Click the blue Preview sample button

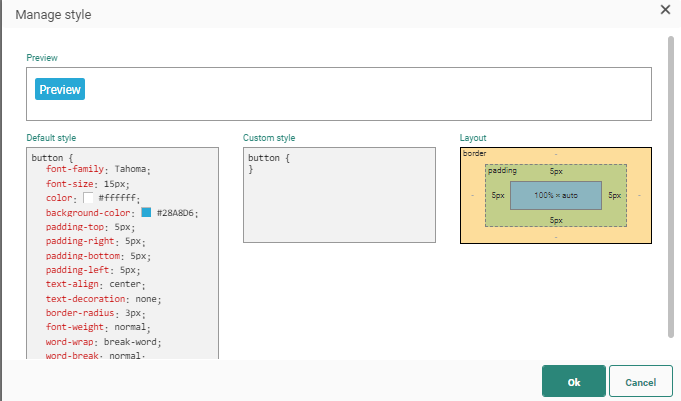pos(60,89)
